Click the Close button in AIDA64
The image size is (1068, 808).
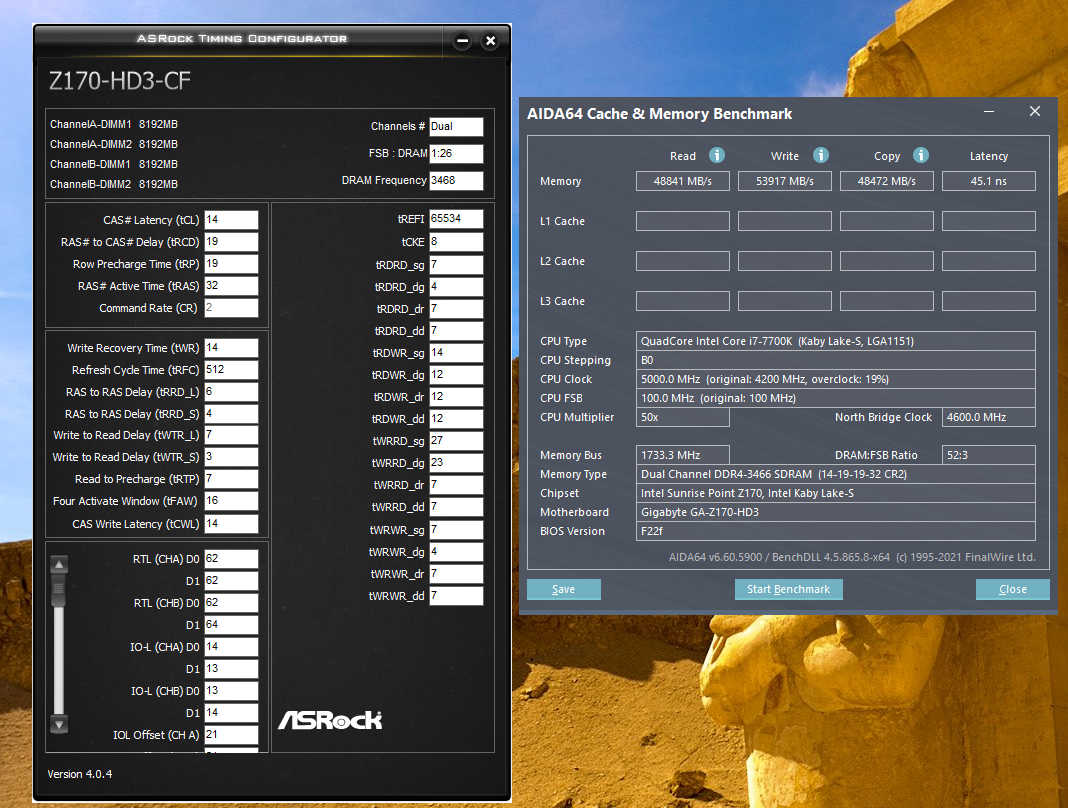click(1013, 589)
